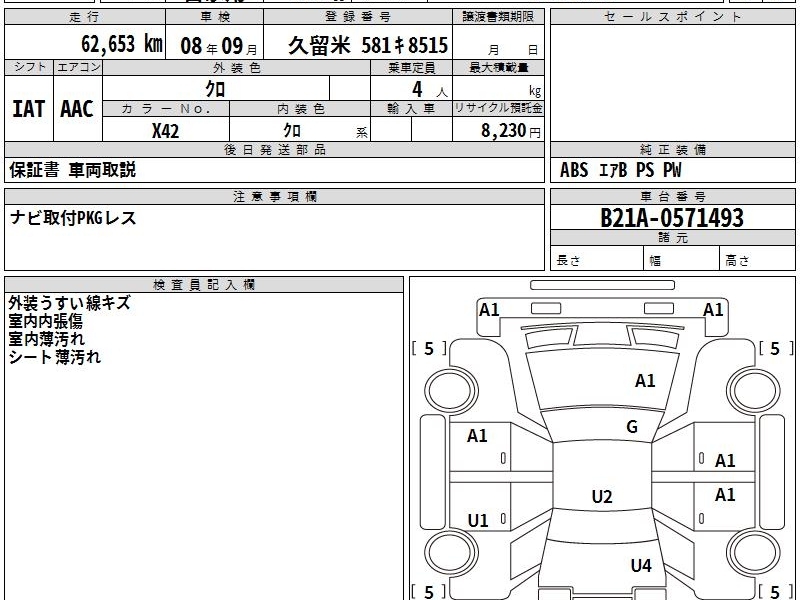Select the text 保証書 車両取説

(x=72, y=170)
